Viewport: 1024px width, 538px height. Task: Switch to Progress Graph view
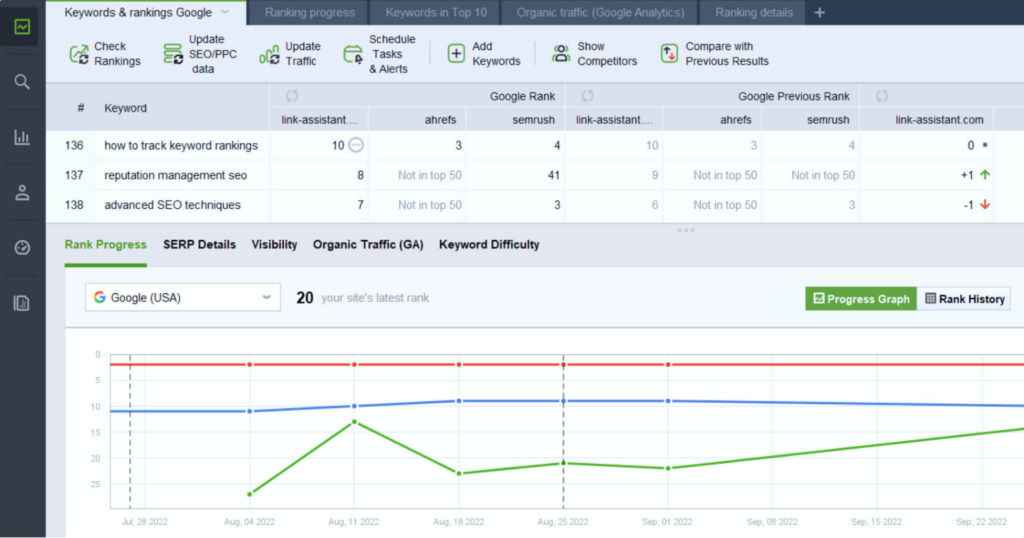[861, 299]
